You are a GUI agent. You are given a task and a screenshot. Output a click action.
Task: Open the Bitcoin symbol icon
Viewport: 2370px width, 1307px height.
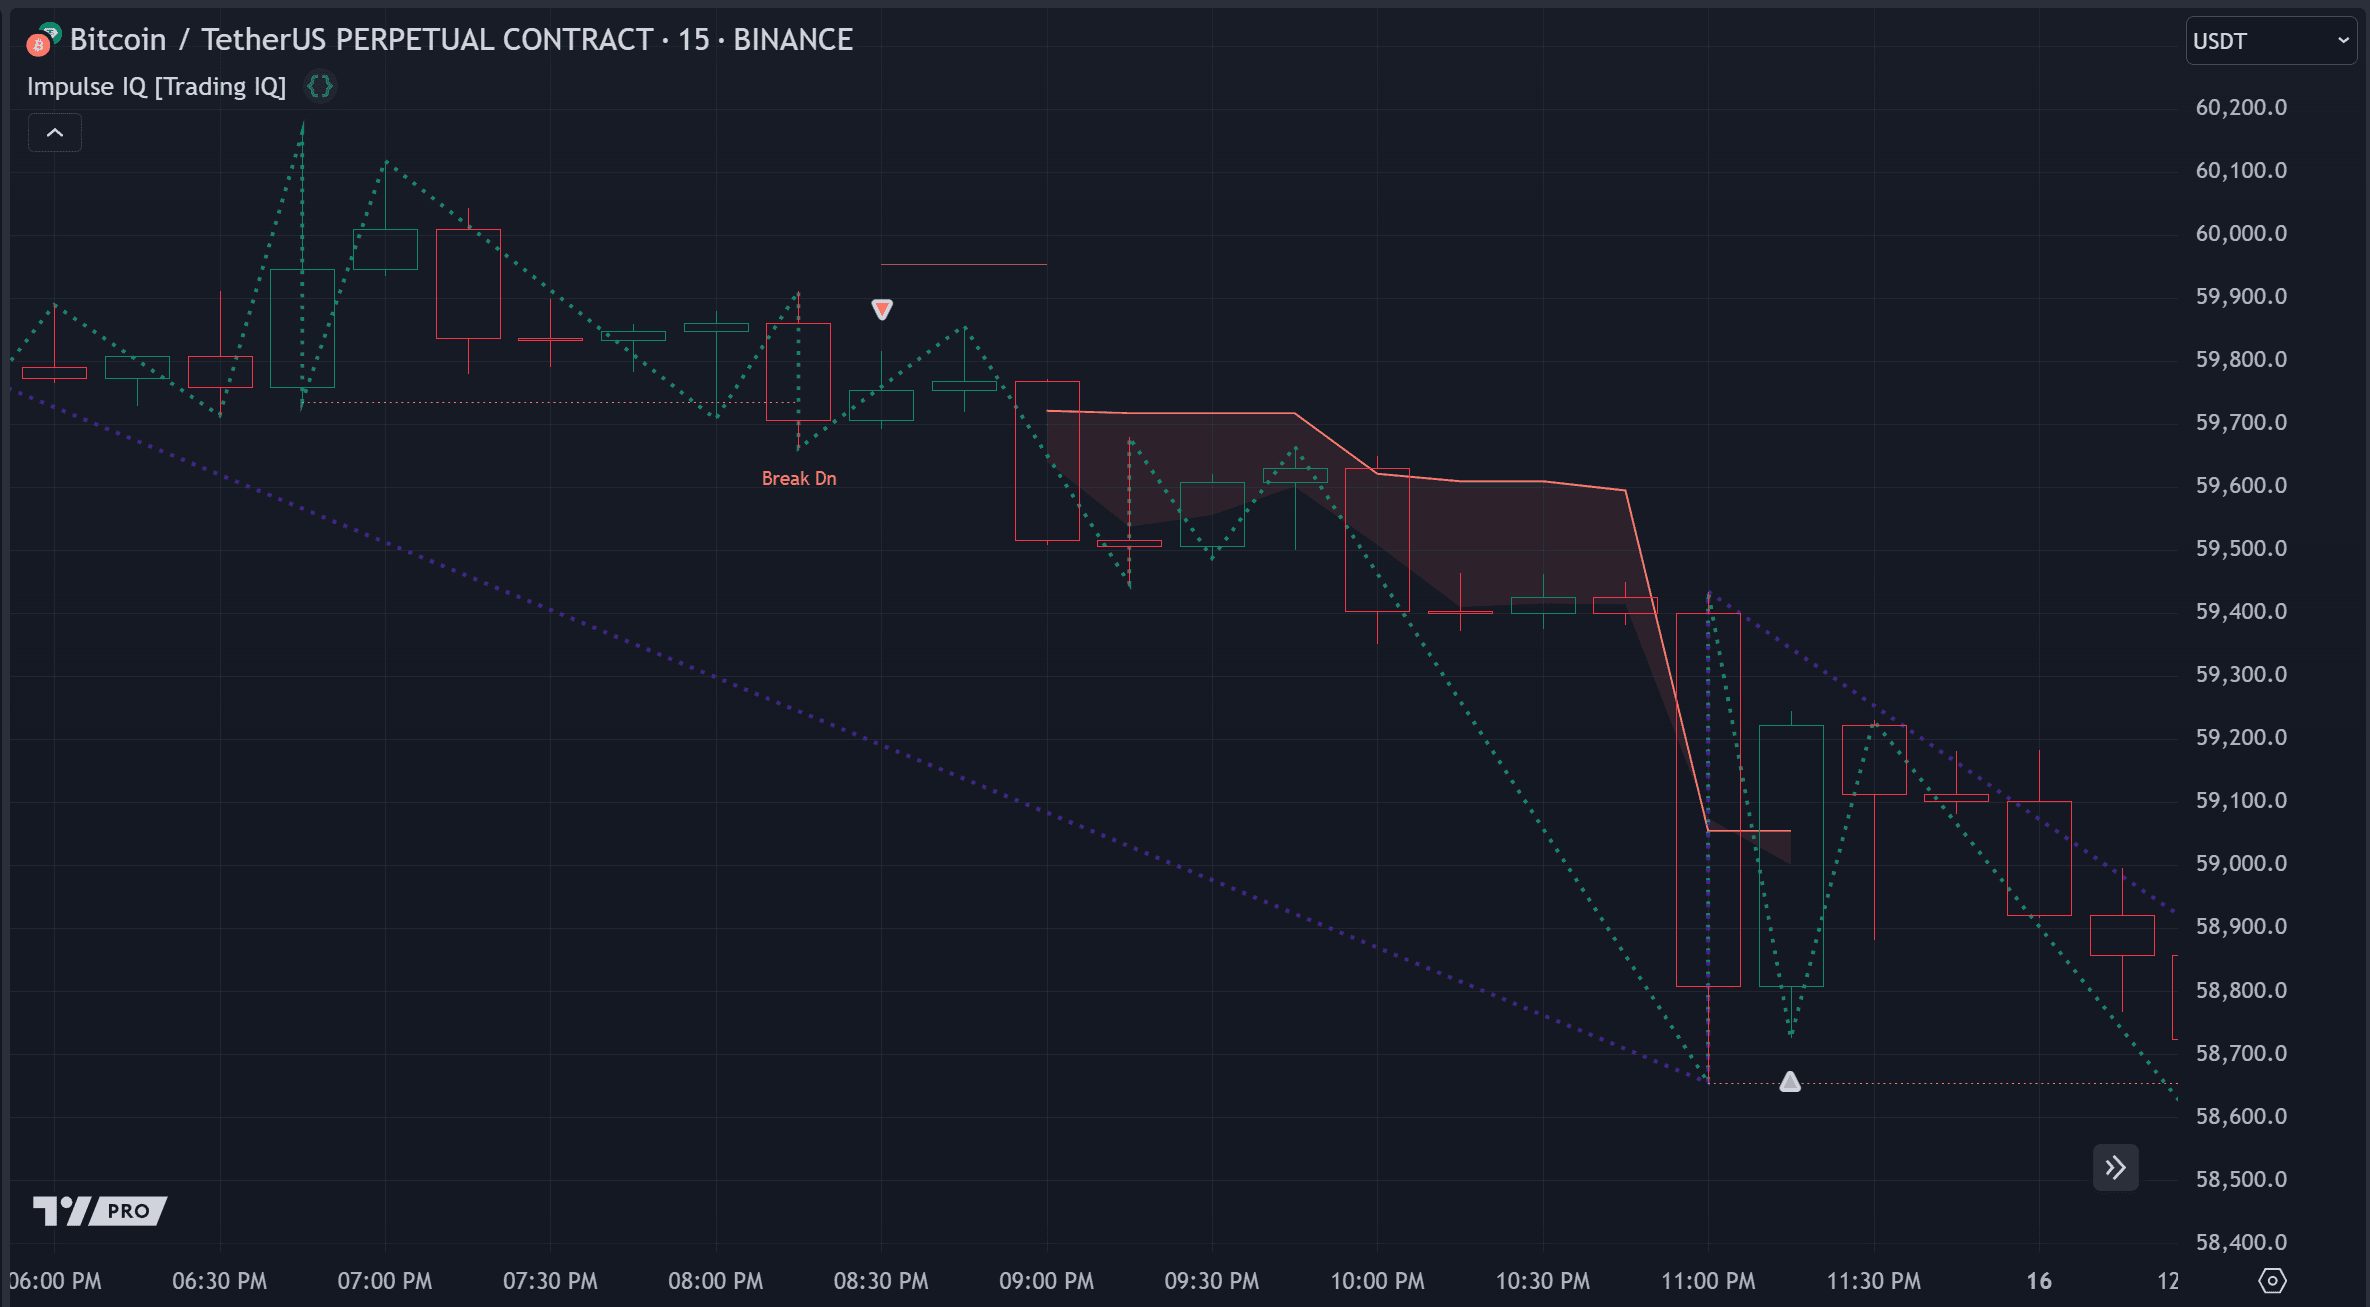pos(43,40)
